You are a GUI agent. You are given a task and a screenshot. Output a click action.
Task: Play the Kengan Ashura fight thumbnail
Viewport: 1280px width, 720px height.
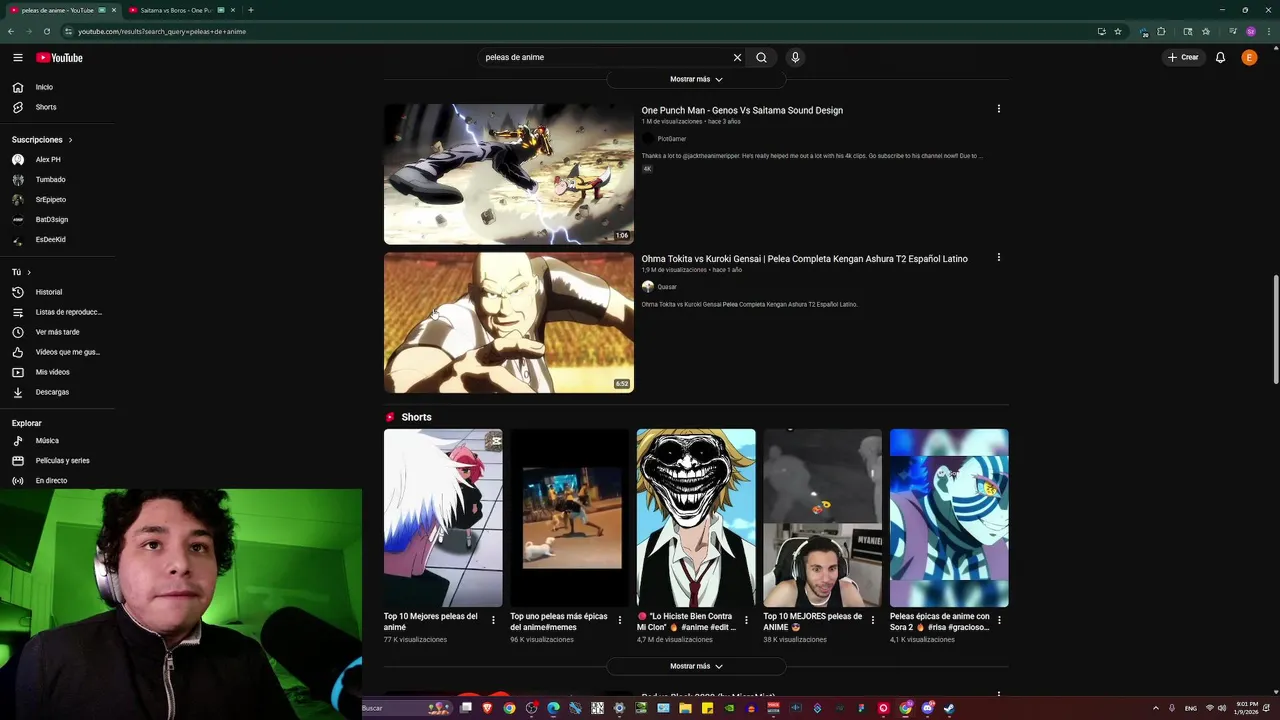pos(509,322)
